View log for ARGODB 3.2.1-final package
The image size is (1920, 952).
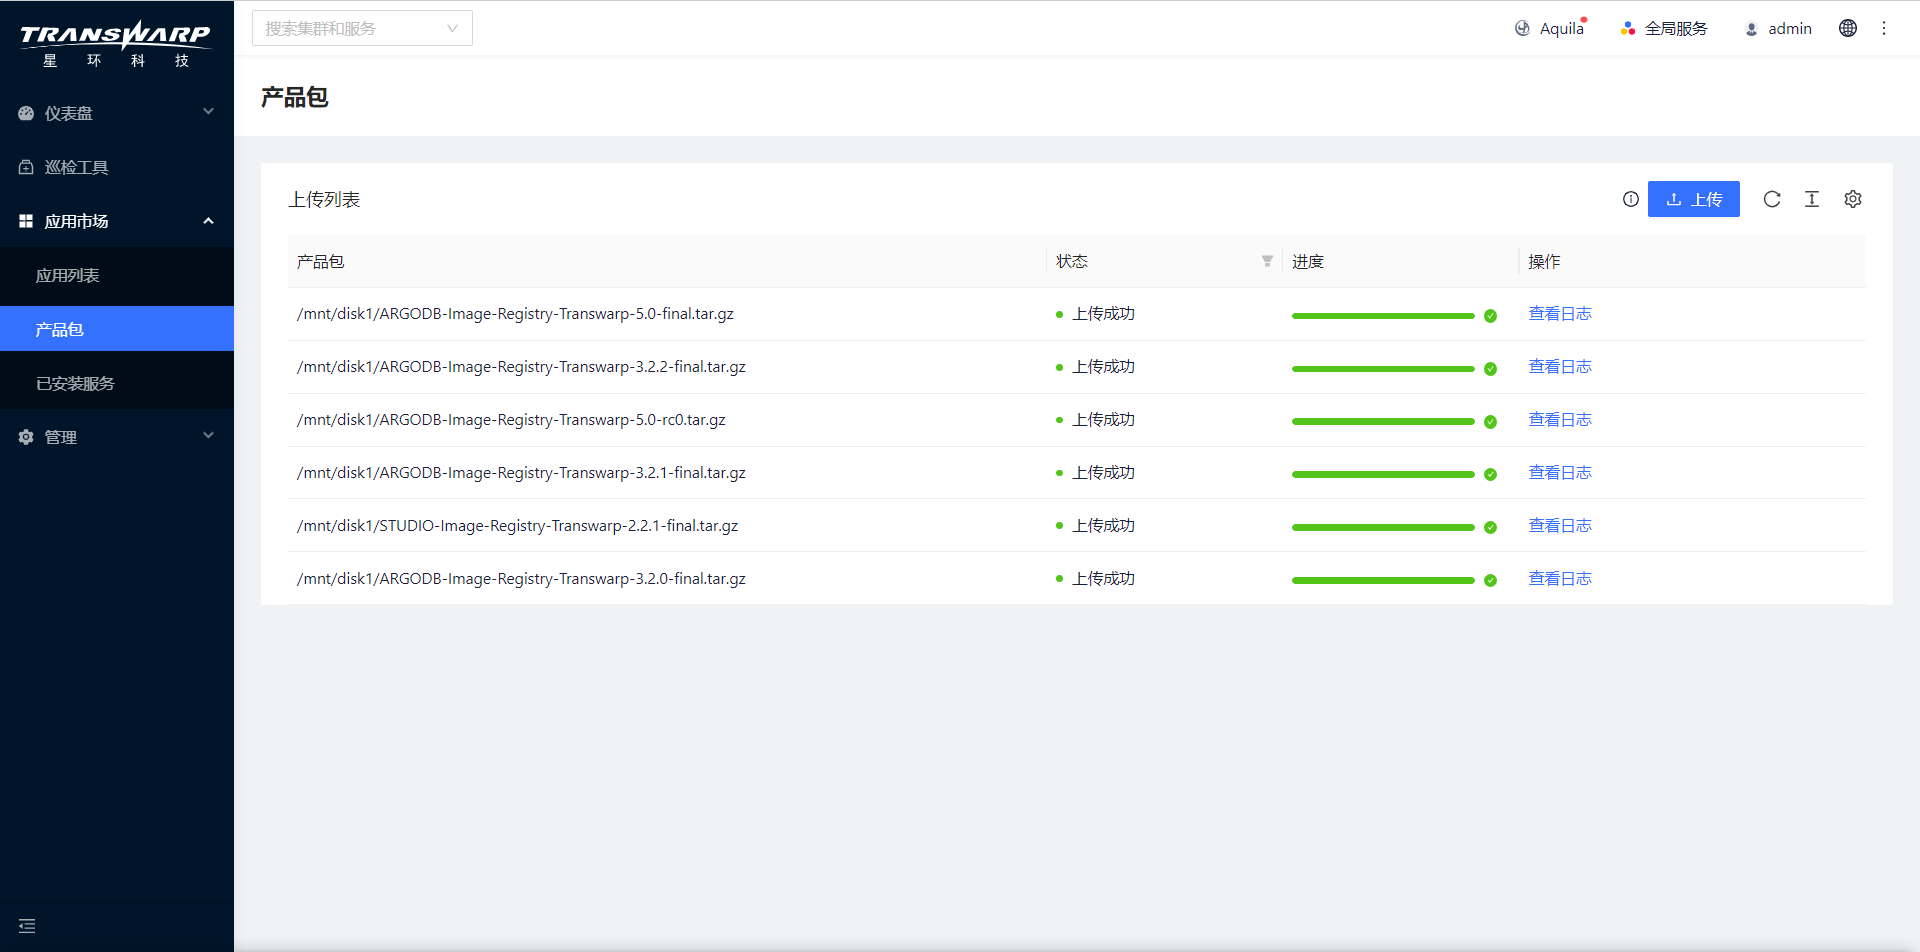[x=1559, y=473]
